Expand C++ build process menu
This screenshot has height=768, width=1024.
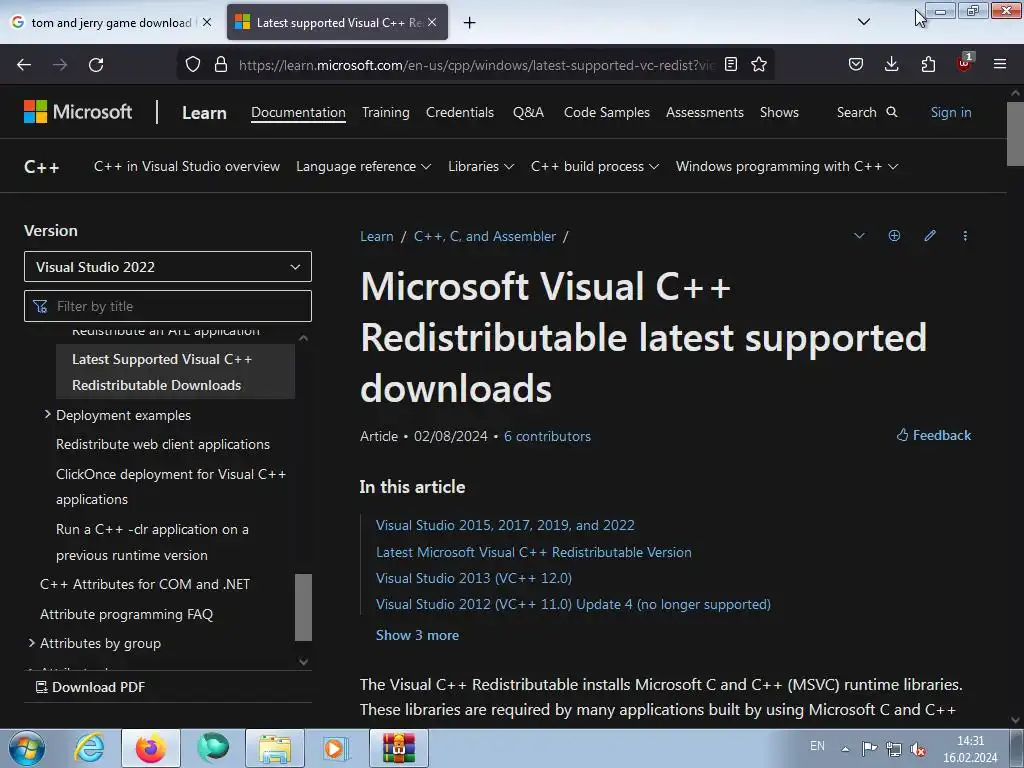pos(594,167)
